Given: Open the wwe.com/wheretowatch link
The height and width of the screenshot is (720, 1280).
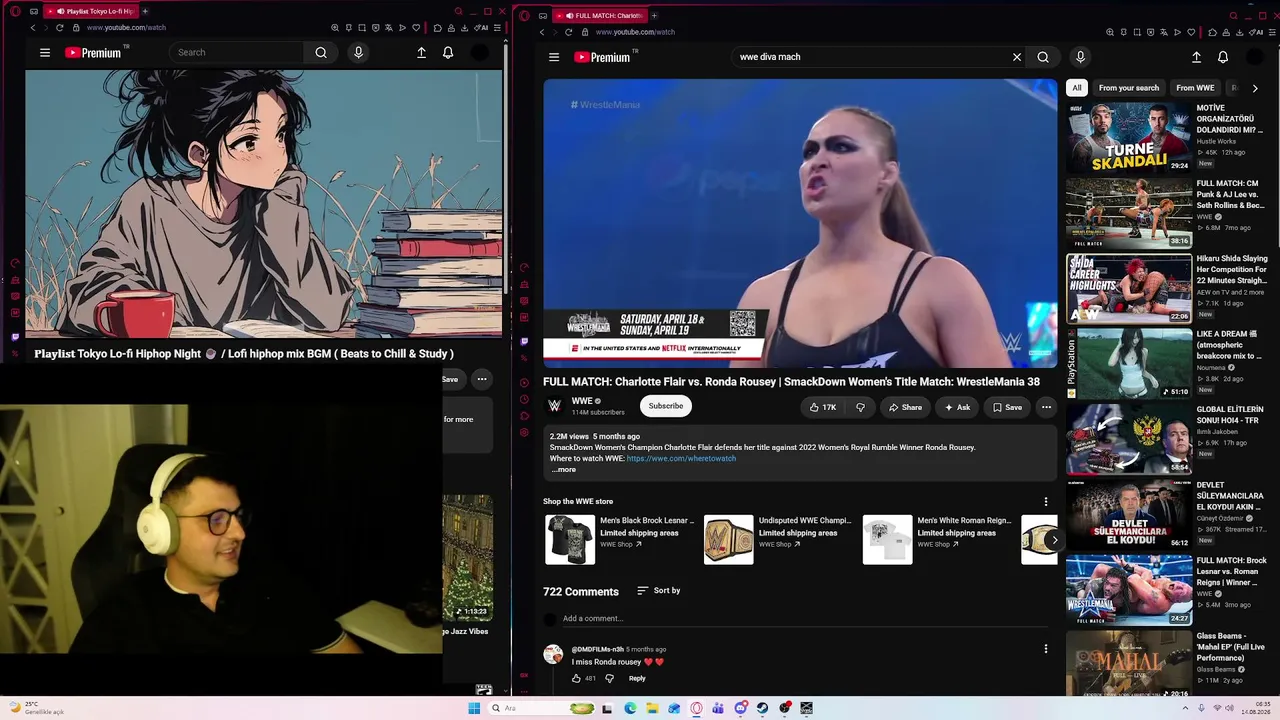Looking at the screenshot, I should coord(681,458).
